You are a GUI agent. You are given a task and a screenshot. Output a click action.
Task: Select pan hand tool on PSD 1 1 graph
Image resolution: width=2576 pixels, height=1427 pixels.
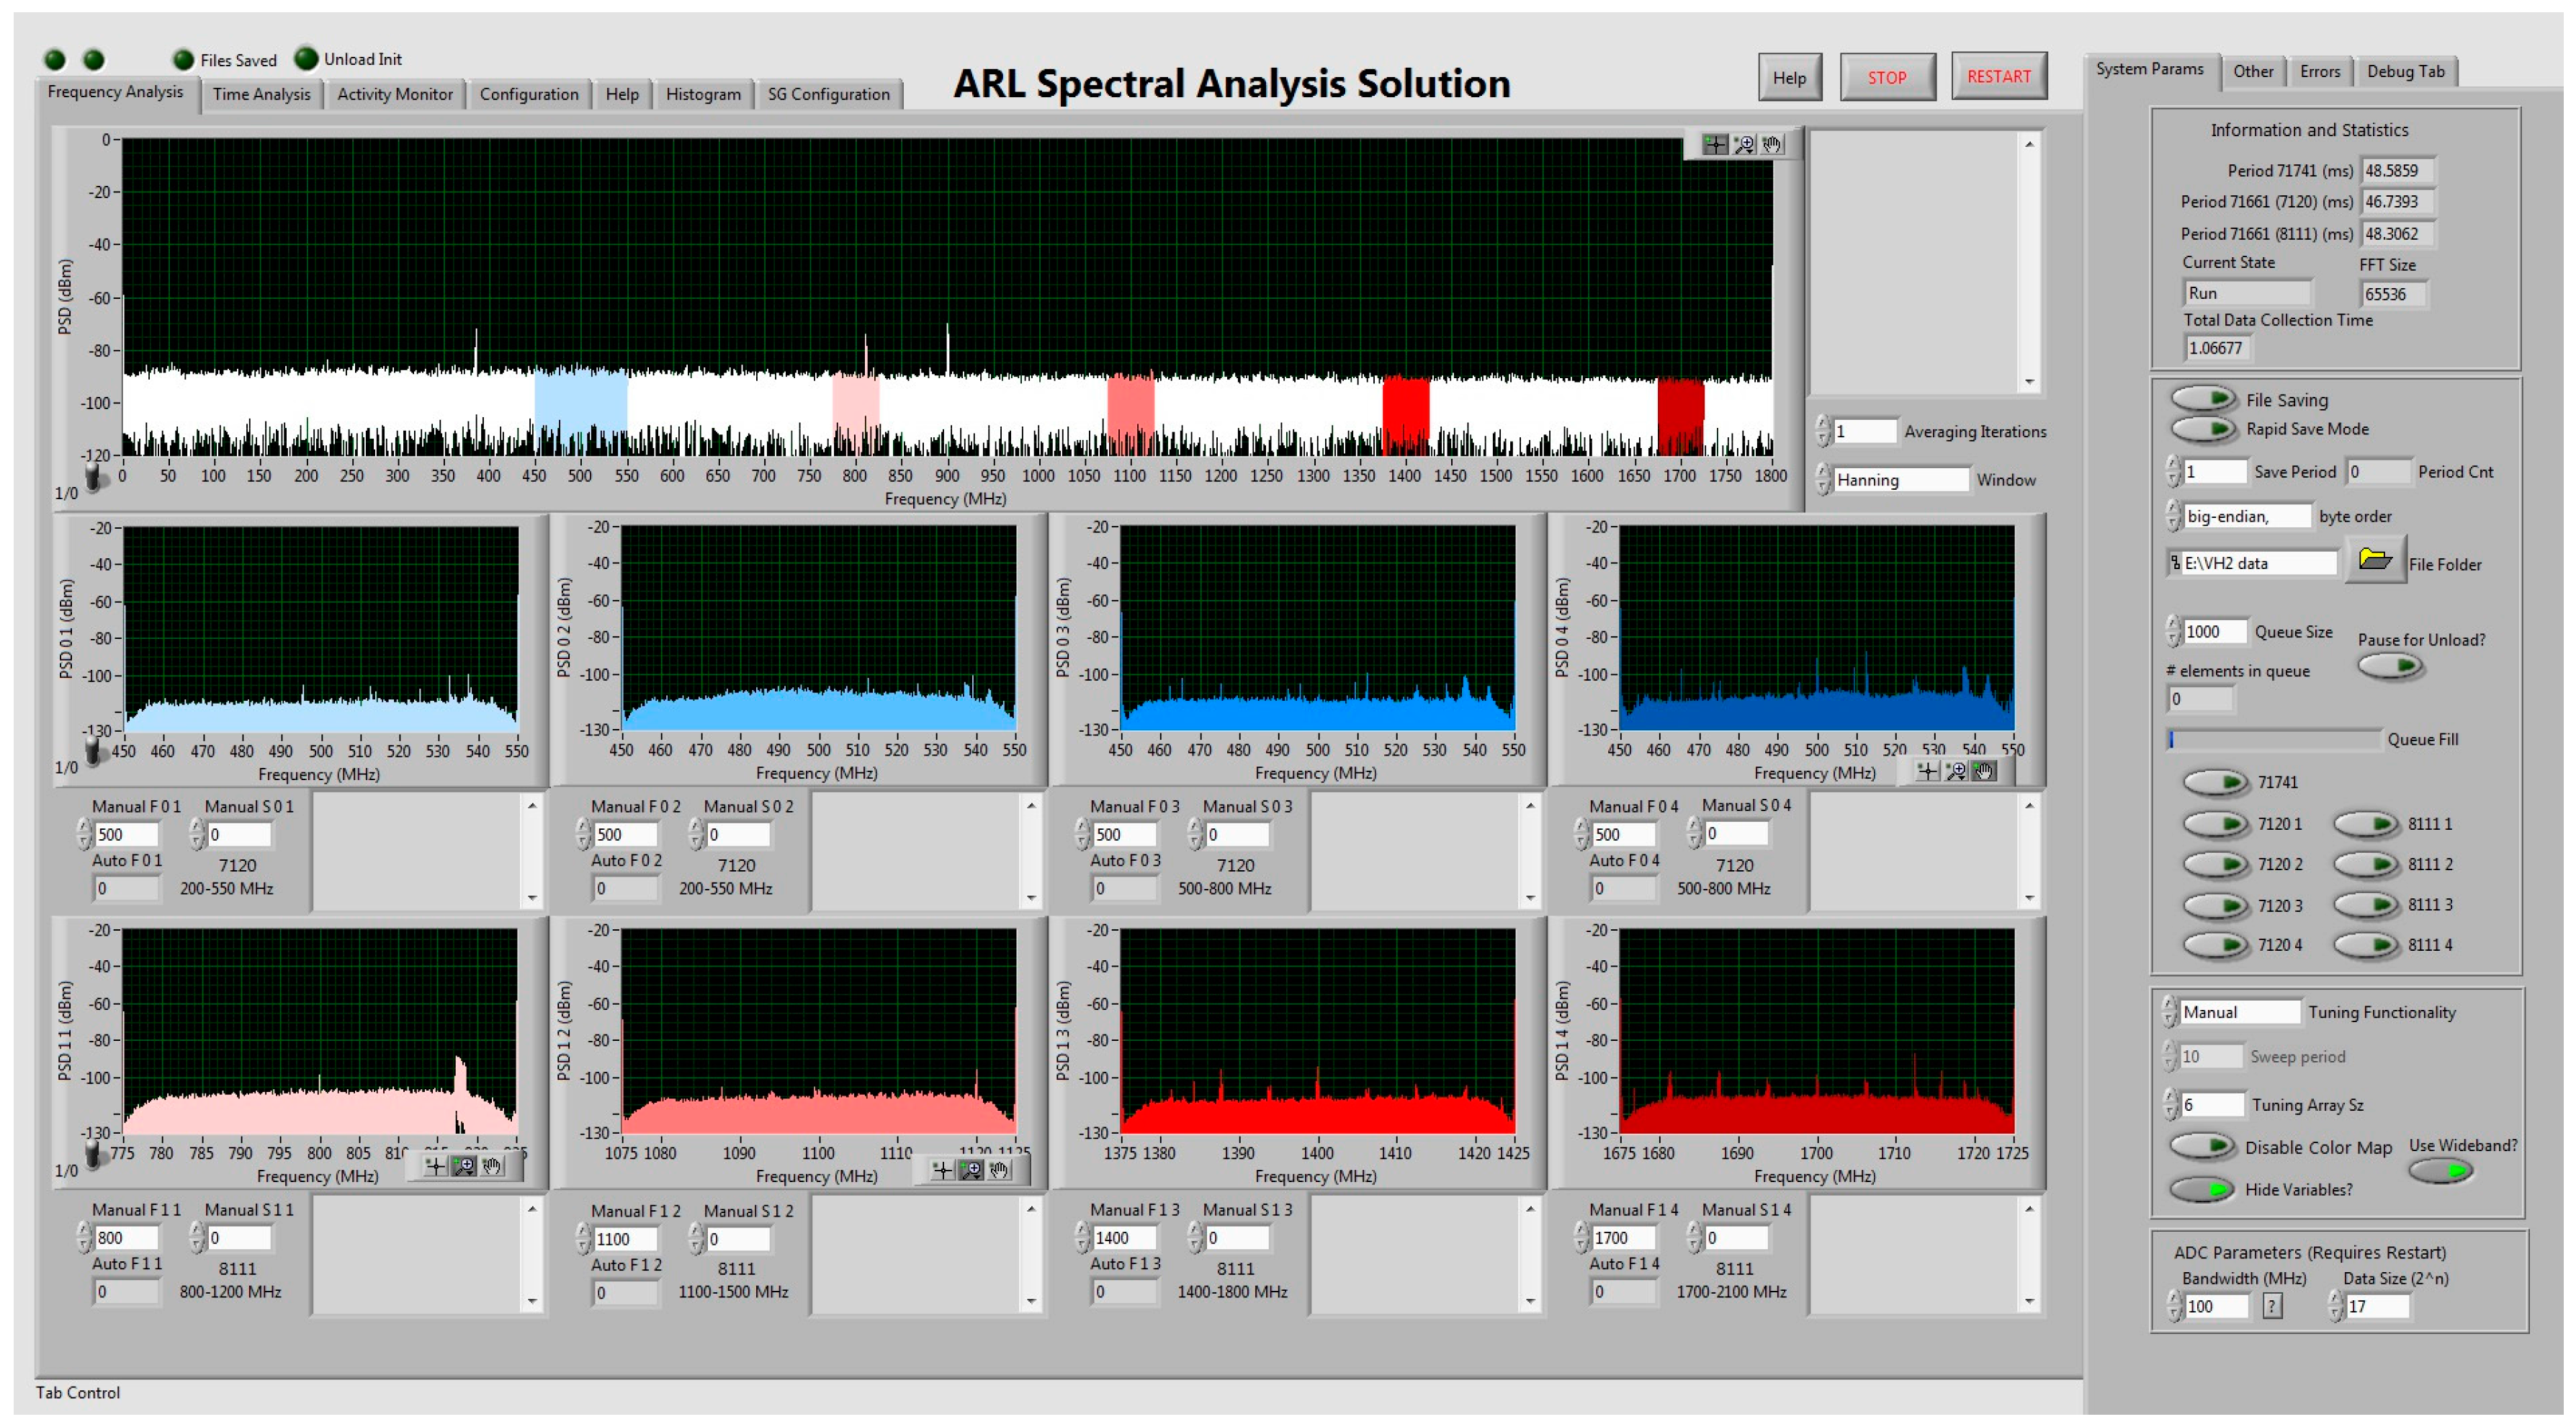[x=492, y=1166]
